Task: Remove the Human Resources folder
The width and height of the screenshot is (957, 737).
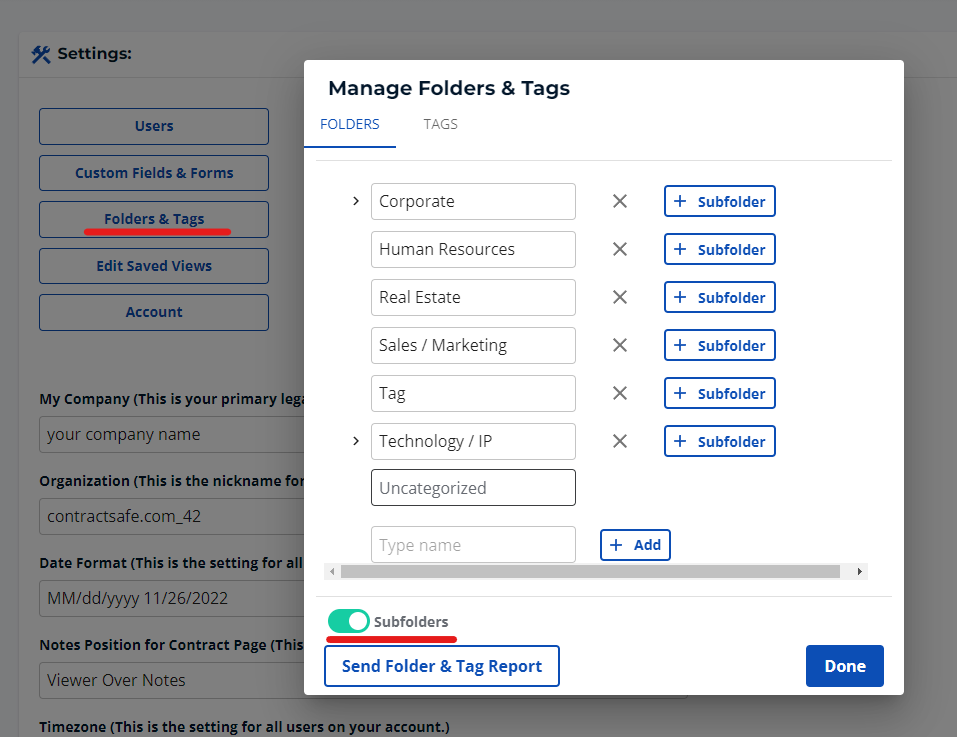Action: pos(620,249)
